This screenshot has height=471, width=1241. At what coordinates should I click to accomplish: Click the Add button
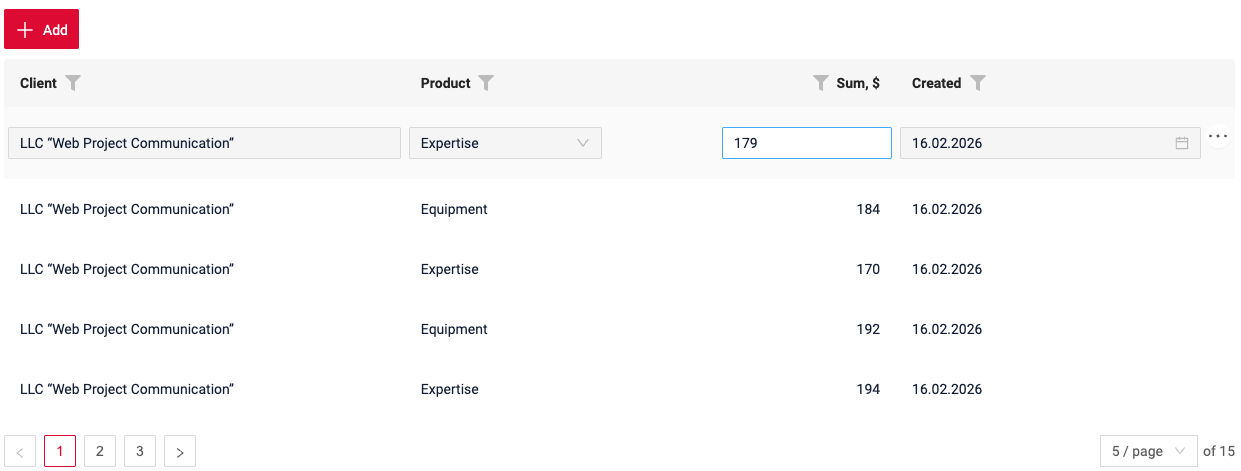coord(42,30)
